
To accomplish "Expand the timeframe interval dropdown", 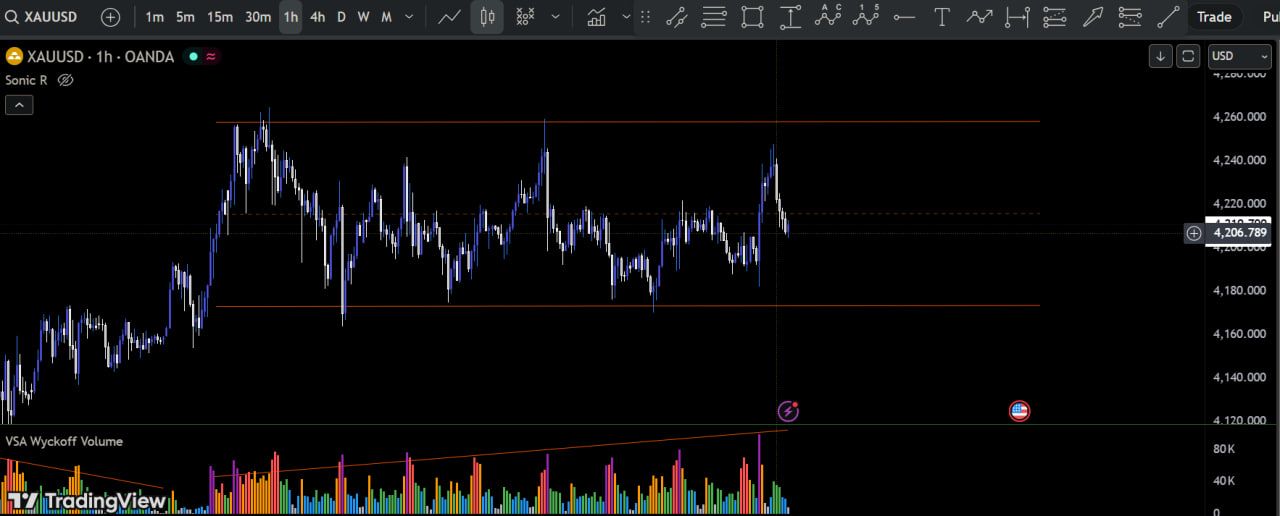I will pos(409,17).
